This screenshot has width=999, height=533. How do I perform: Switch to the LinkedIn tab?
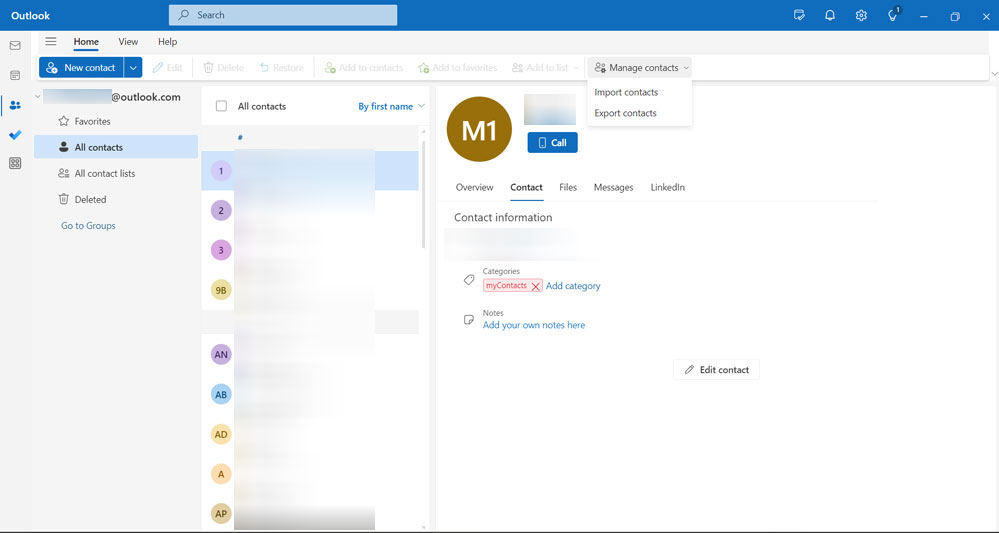coord(667,187)
